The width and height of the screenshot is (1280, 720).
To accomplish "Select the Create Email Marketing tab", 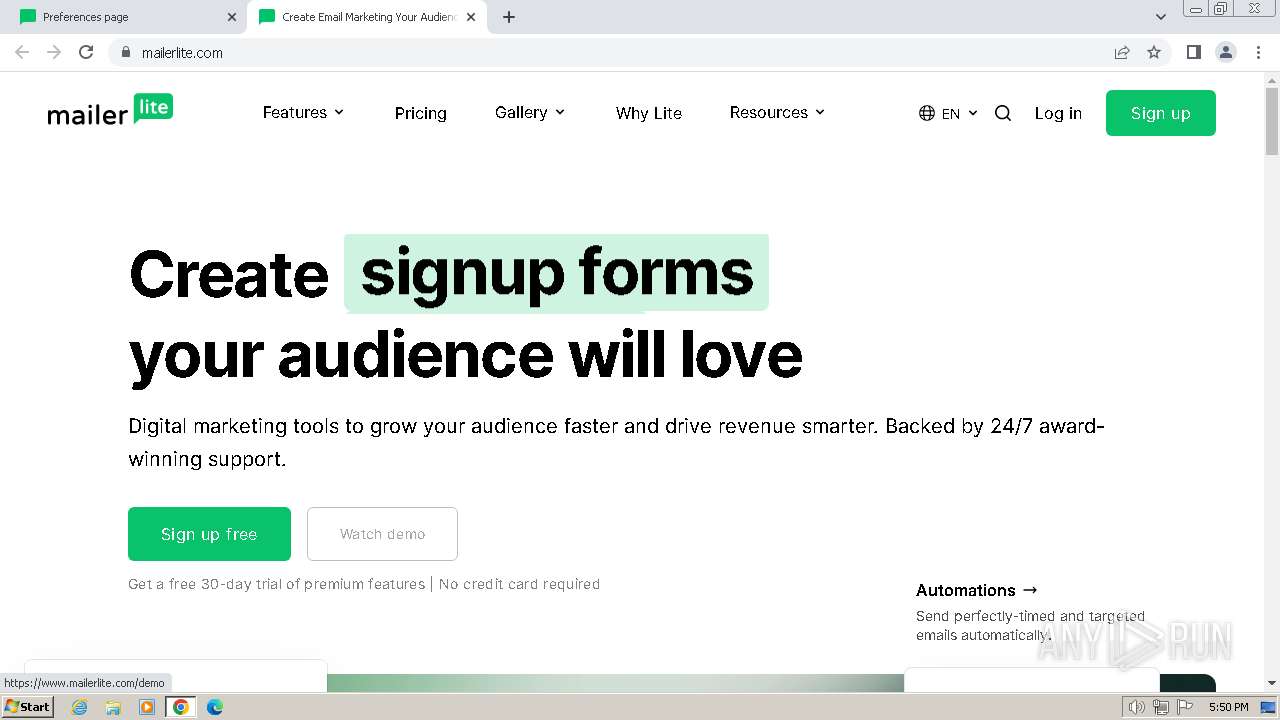I will pos(368,17).
